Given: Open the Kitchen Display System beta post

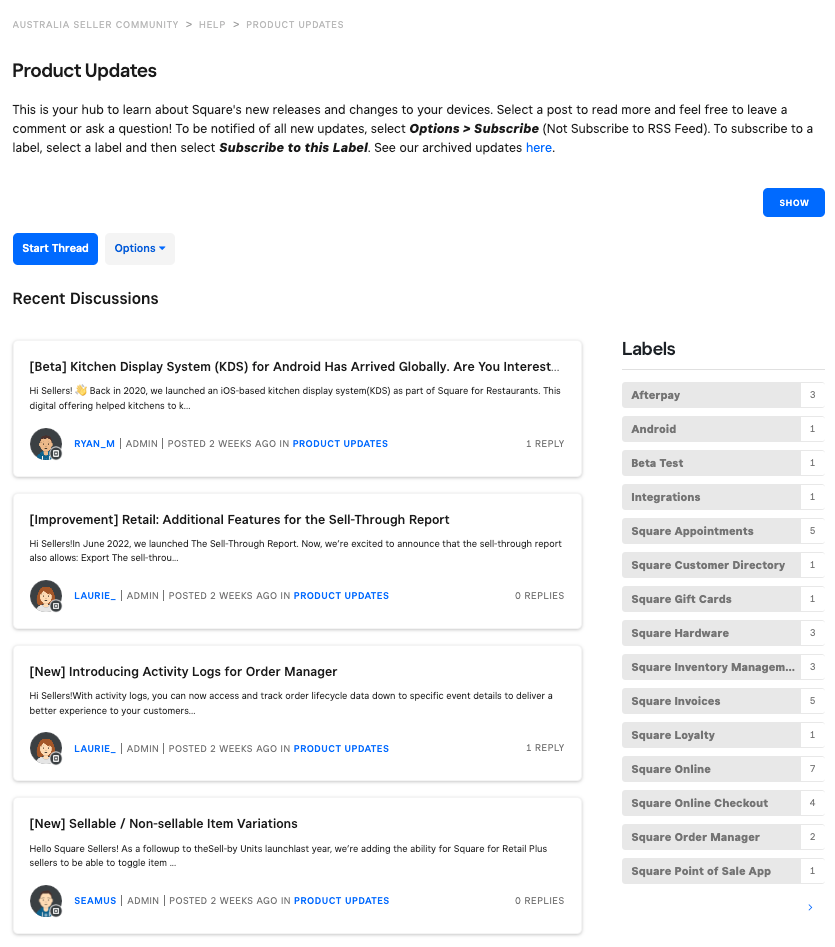Looking at the screenshot, I should pyautogui.click(x=294, y=367).
